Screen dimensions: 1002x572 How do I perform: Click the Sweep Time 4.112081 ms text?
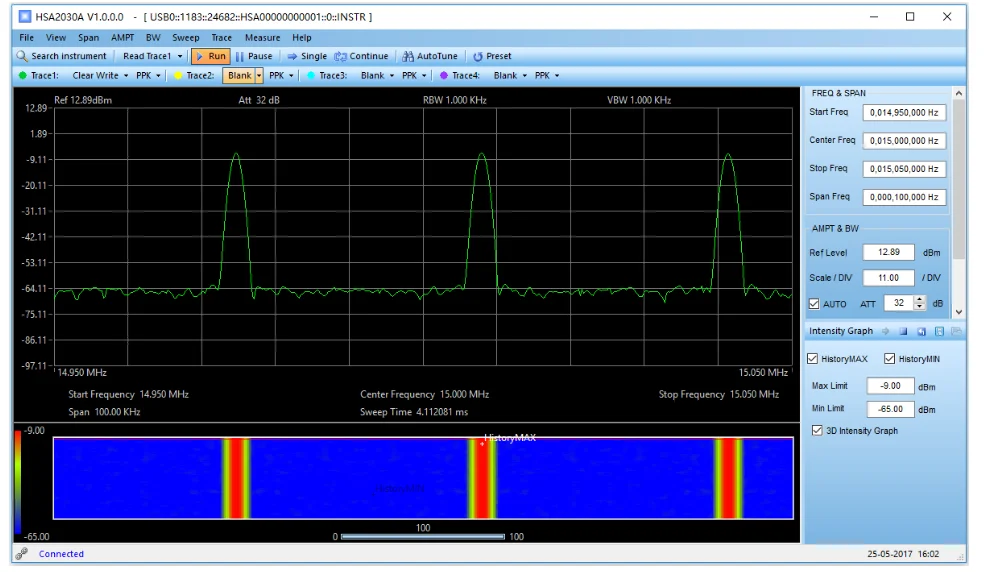[414, 412]
